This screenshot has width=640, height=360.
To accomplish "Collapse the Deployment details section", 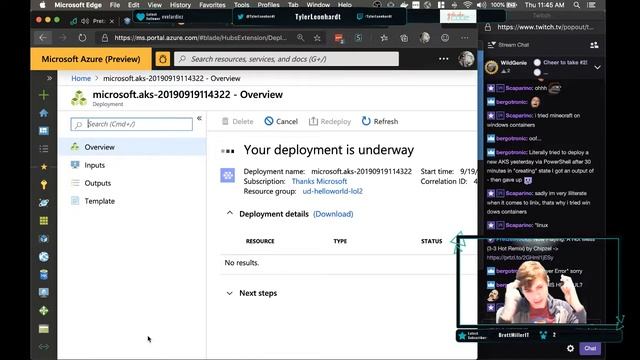I will point(229,213).
